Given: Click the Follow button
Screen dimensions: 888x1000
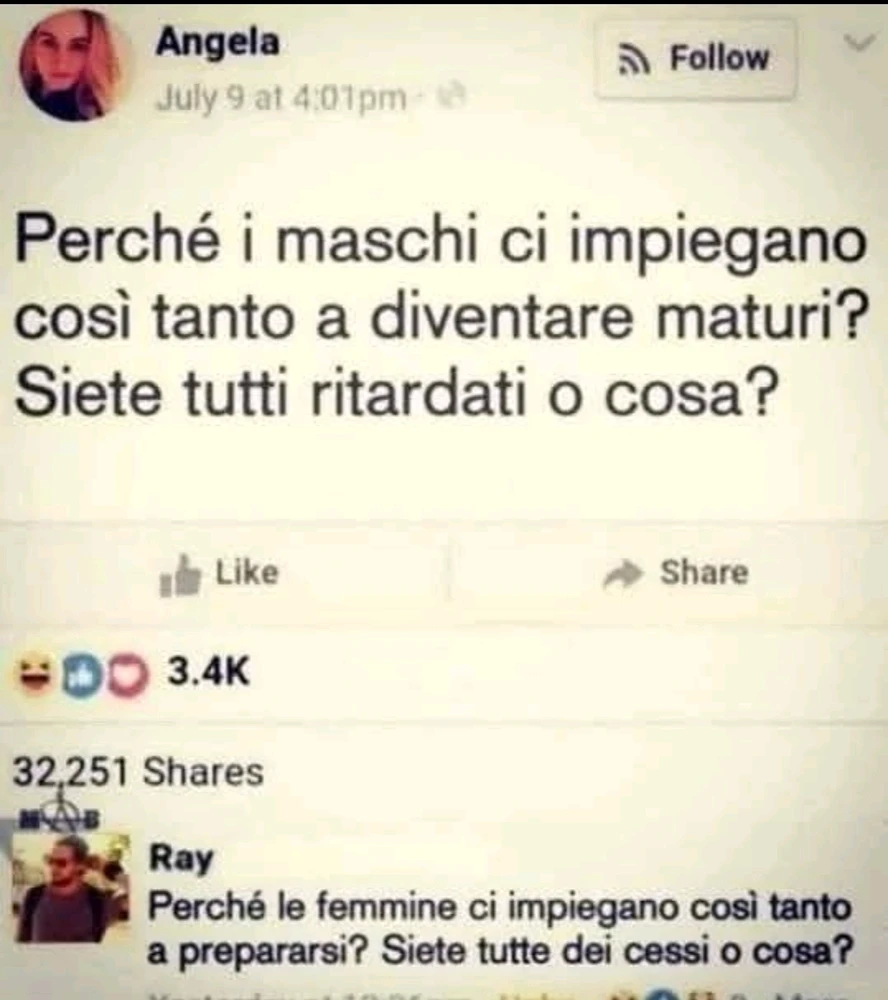Looking at the screenshot, I should tap(695, 59).
